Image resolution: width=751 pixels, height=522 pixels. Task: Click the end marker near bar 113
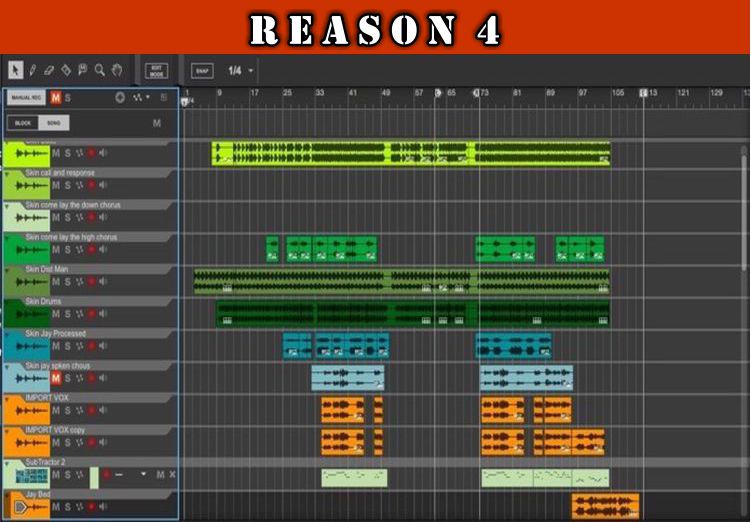(644, 93)
